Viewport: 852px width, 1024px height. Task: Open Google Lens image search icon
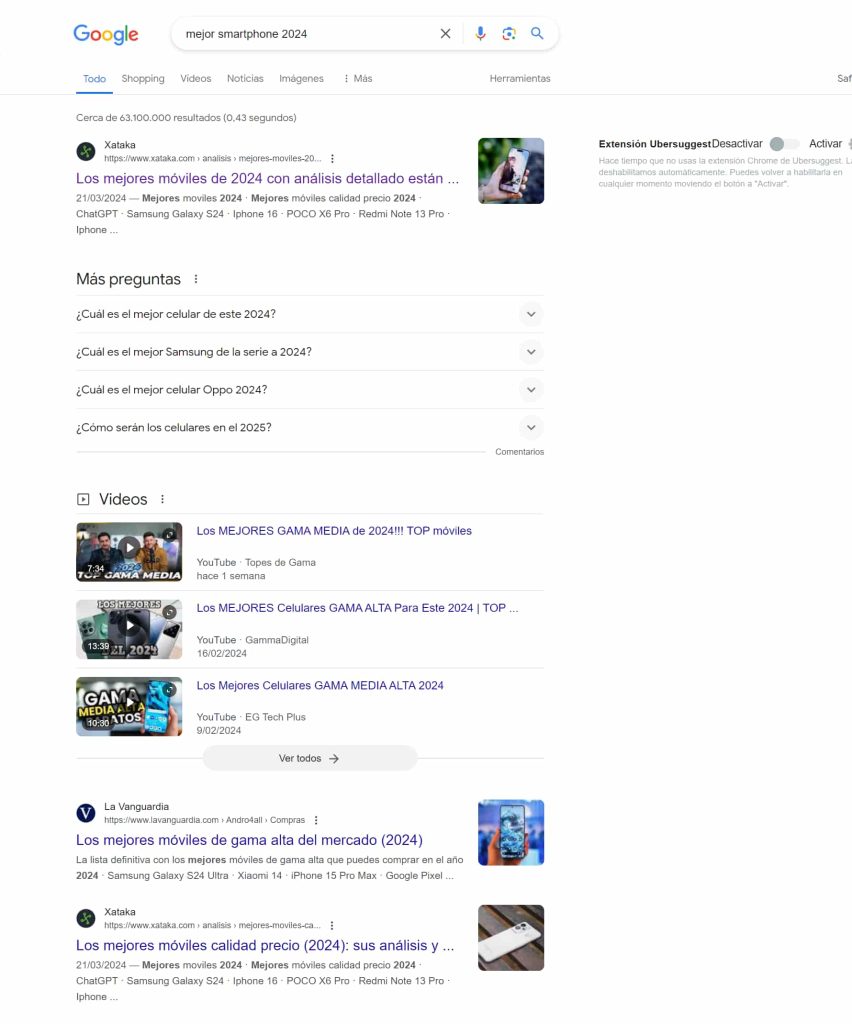coord(509,33)
